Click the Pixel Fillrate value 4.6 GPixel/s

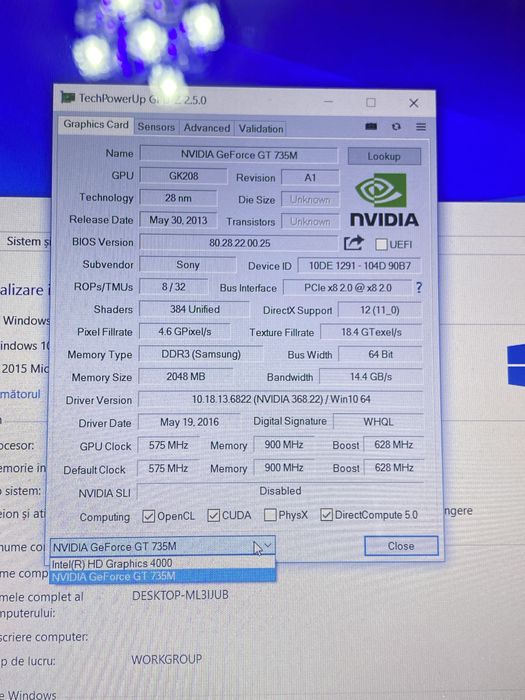pyautogui.click(x=185, y=332)
